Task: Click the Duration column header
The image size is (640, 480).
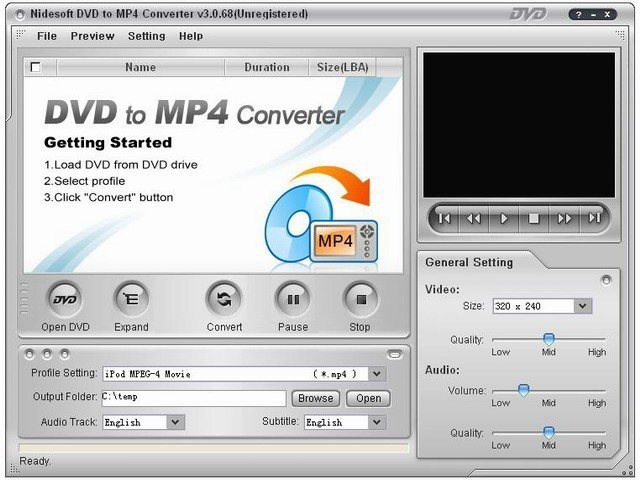Action: 267,67
